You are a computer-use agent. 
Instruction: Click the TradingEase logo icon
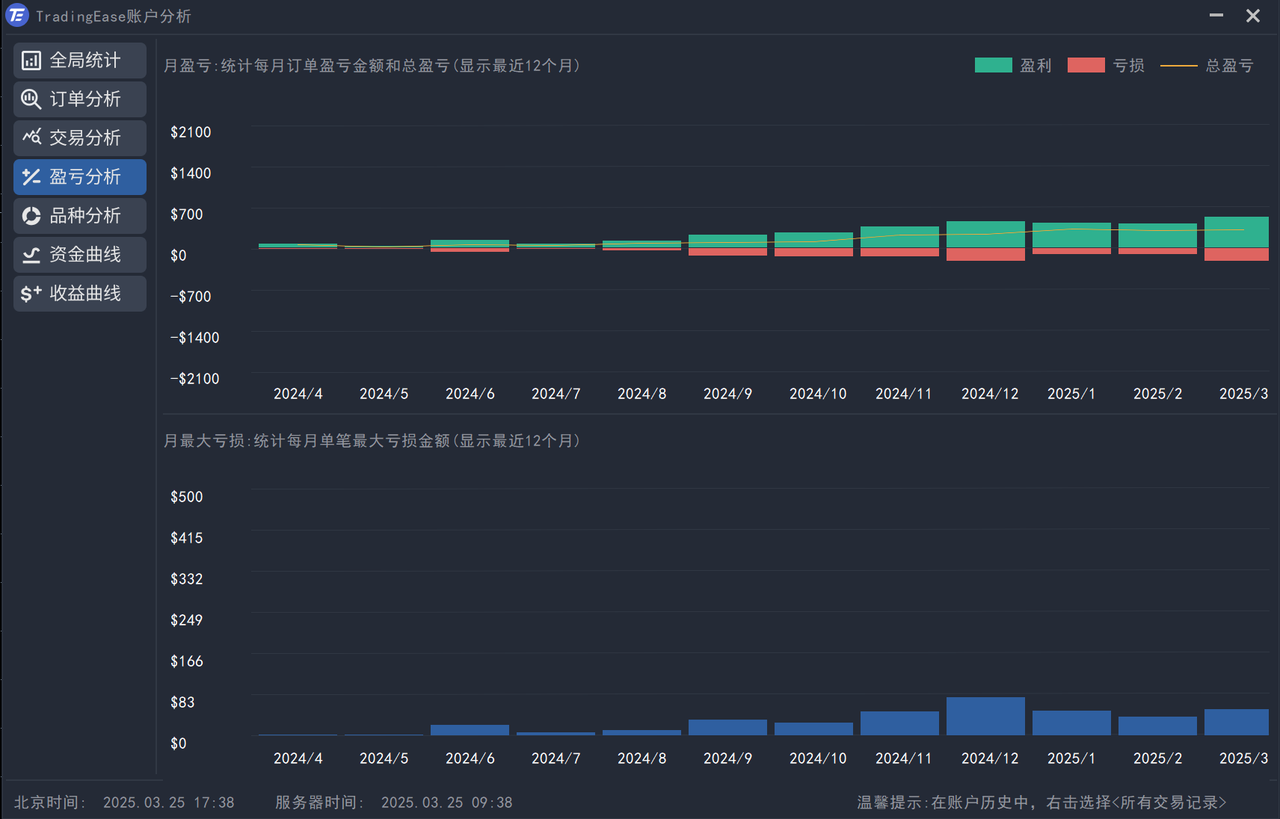(17, 16)
